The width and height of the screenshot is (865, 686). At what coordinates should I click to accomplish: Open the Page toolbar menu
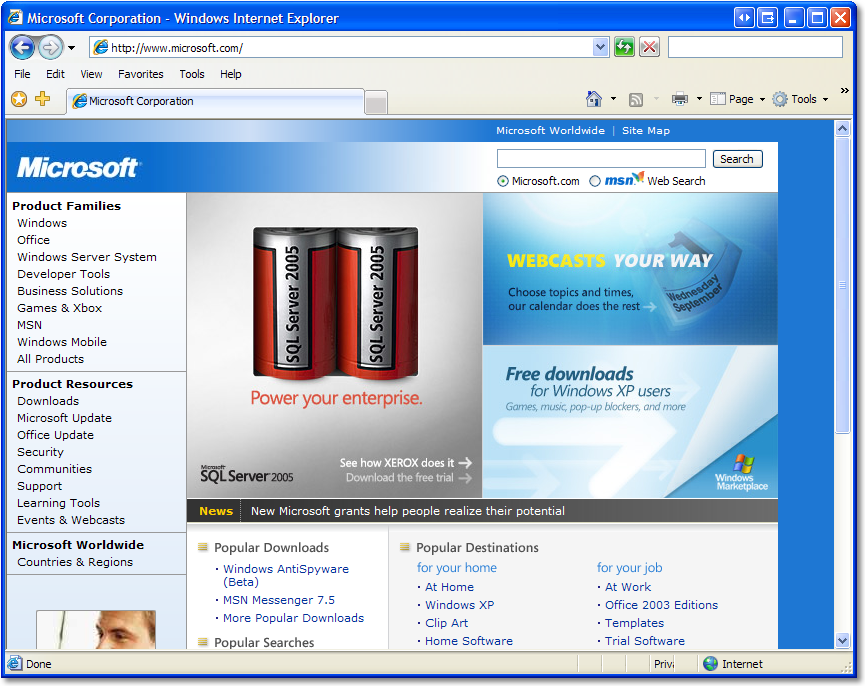(737, 99)
